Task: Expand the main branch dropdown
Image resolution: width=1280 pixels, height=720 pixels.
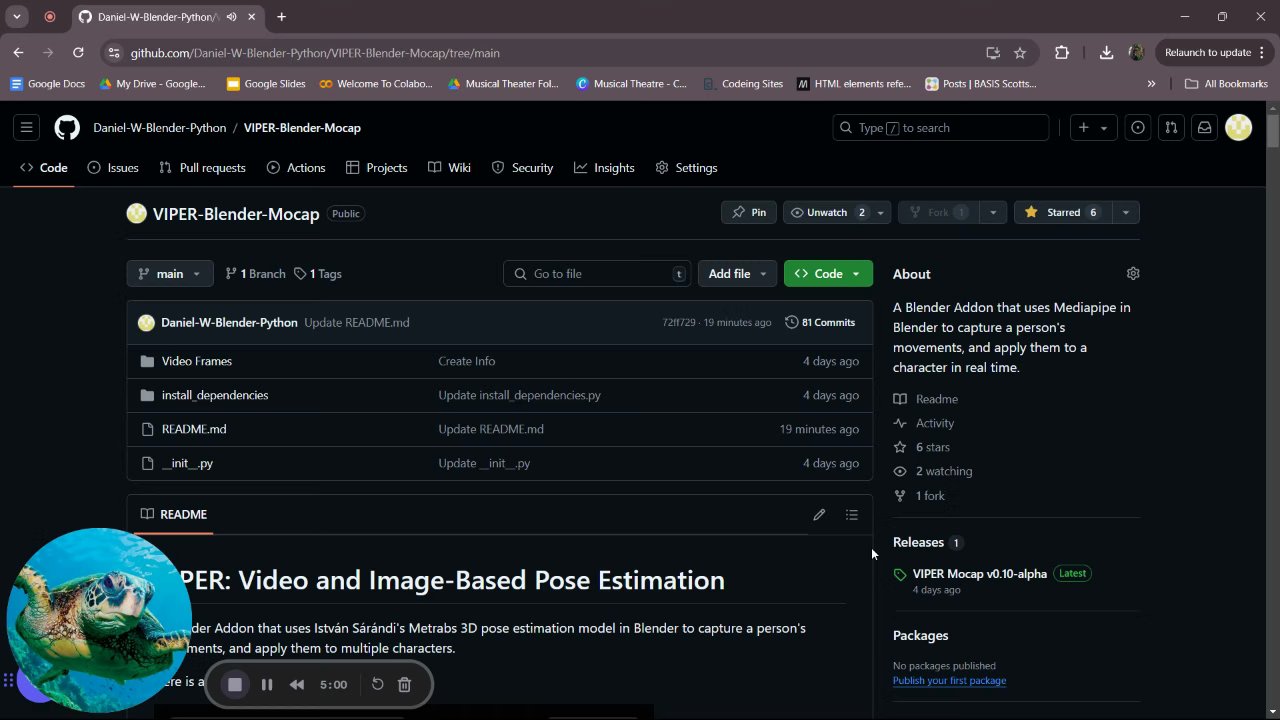Action: tap(169, 274)
